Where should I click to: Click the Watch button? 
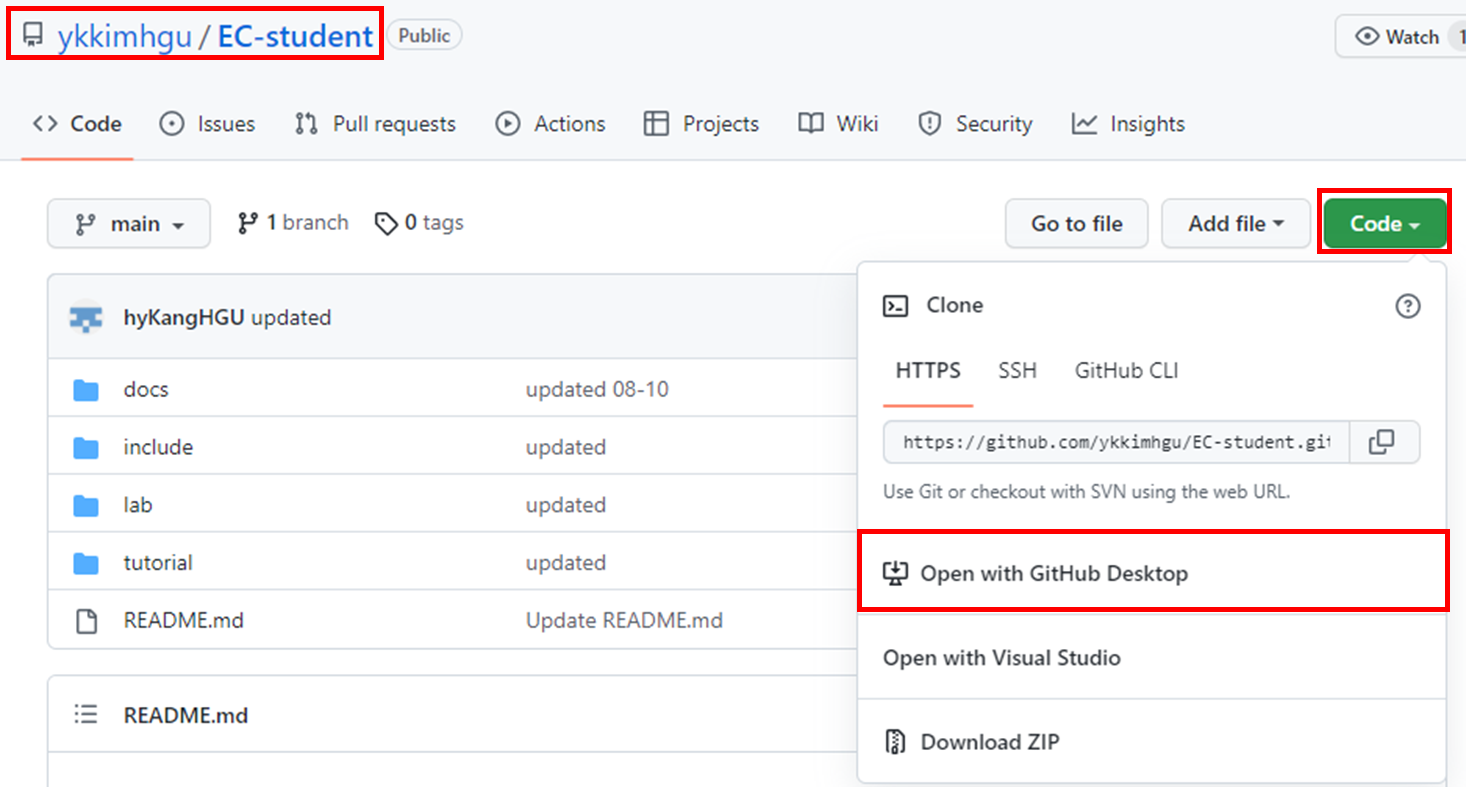coord(1399,37)
